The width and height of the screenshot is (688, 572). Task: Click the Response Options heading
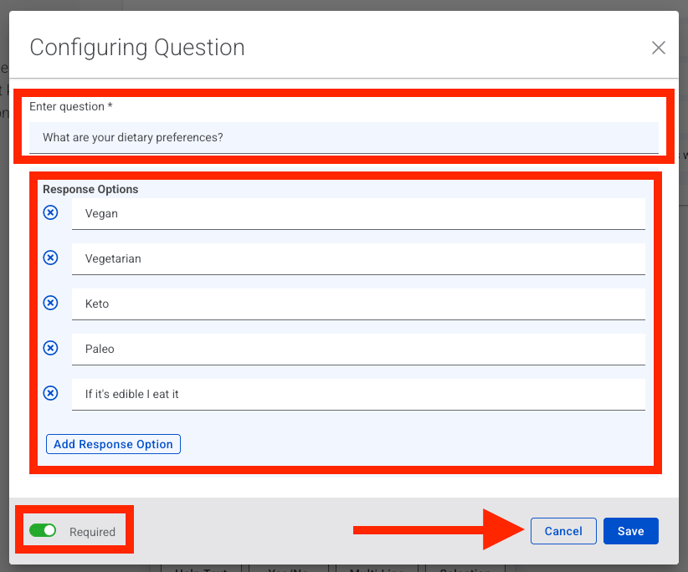tap(90, 189)
